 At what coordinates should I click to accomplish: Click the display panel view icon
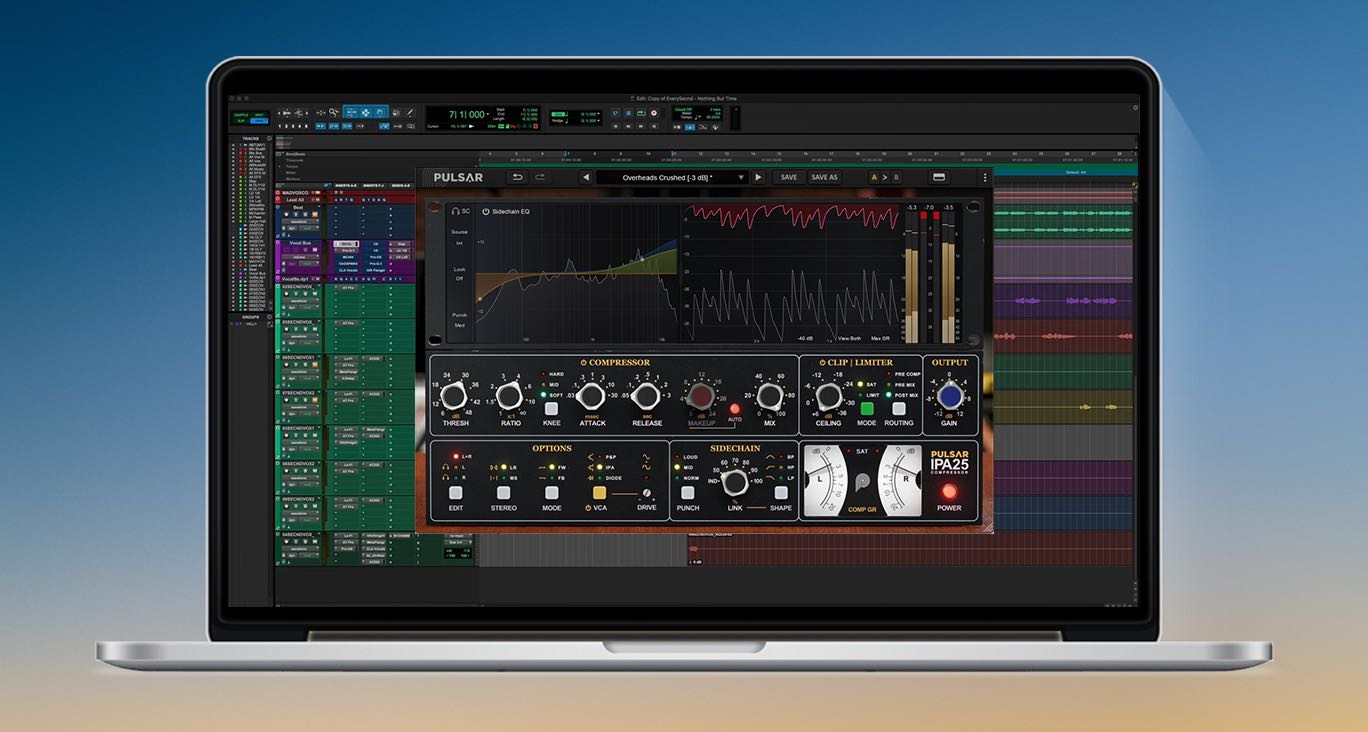point(939,177)
